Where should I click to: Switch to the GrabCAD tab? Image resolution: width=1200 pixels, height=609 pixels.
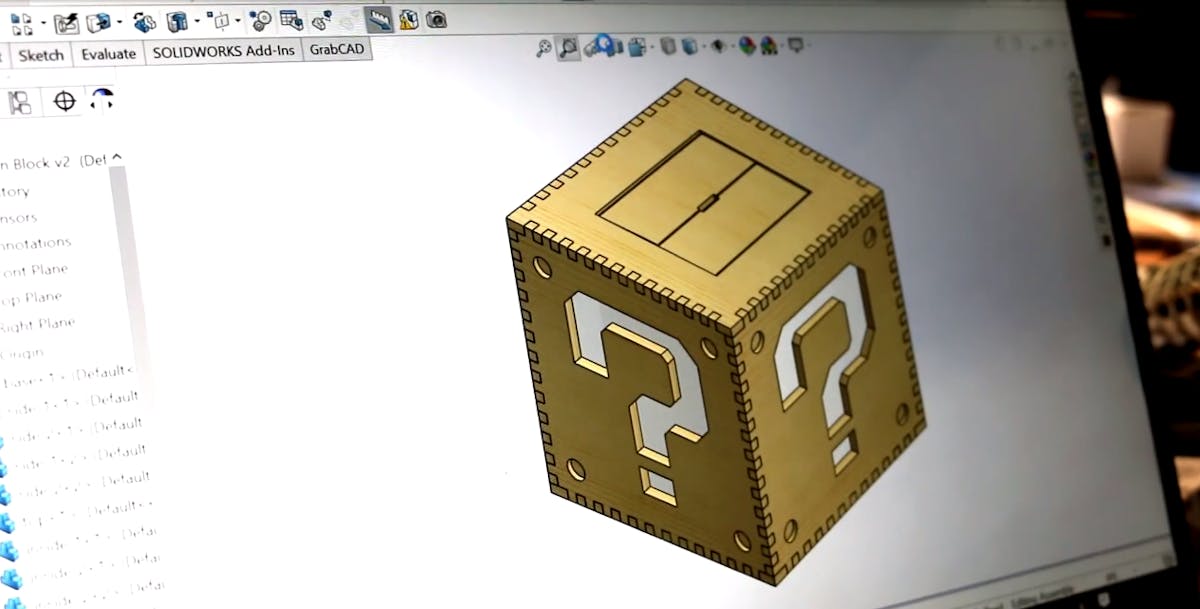336,50
